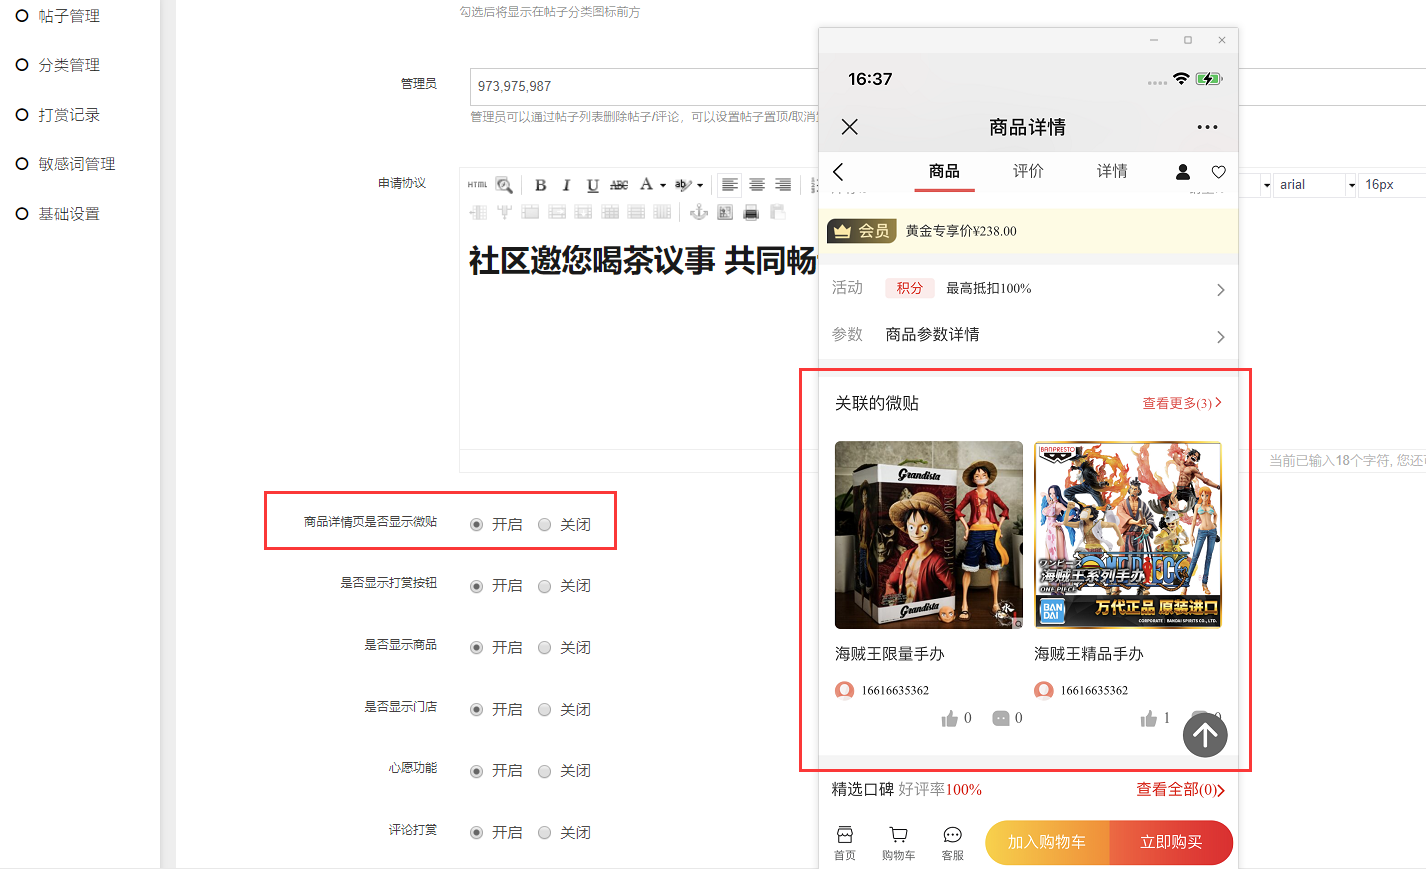Open the arial font family dropdown

pyautogui.click(x=1315, y=185)
